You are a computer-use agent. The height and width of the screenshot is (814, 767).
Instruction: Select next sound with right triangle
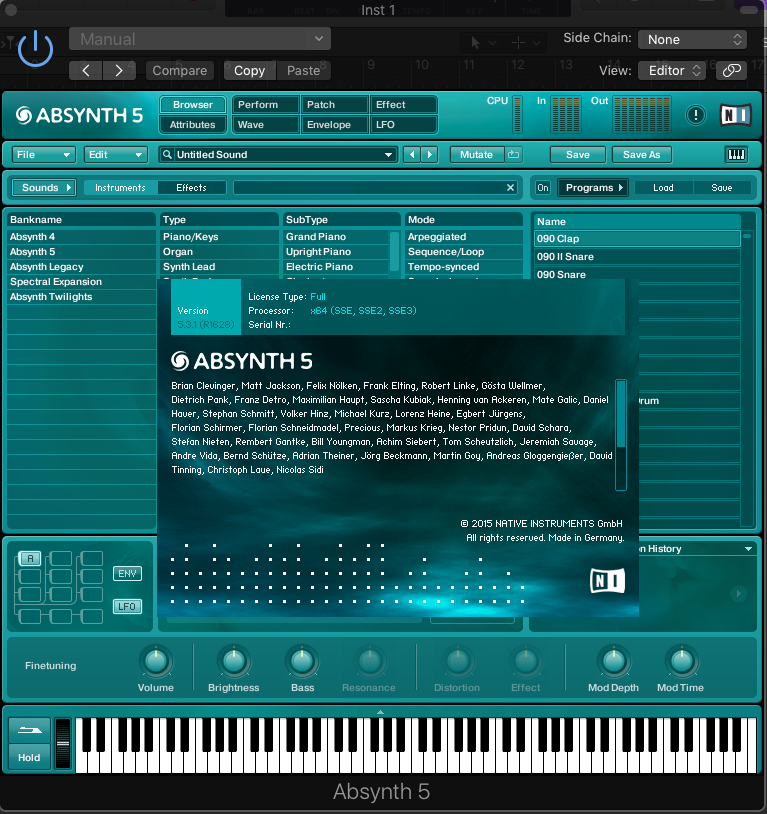click(429, 155)
